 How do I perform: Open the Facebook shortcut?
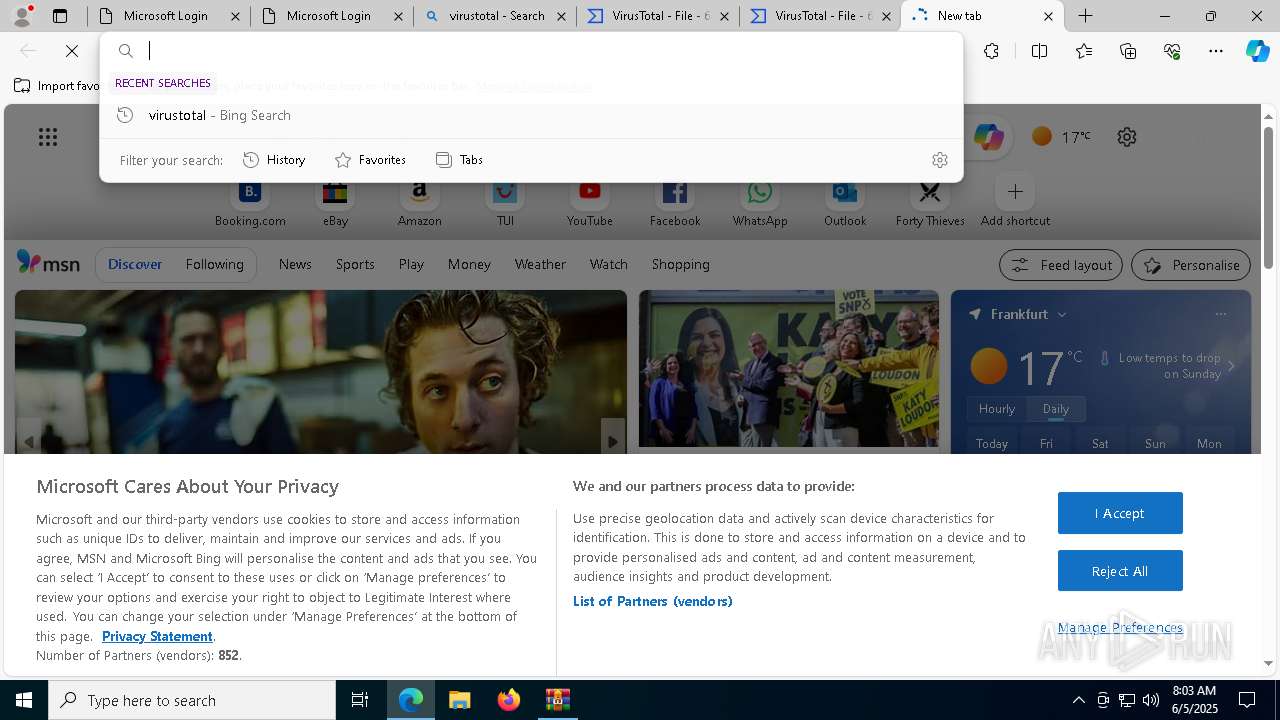click(675, 203)
